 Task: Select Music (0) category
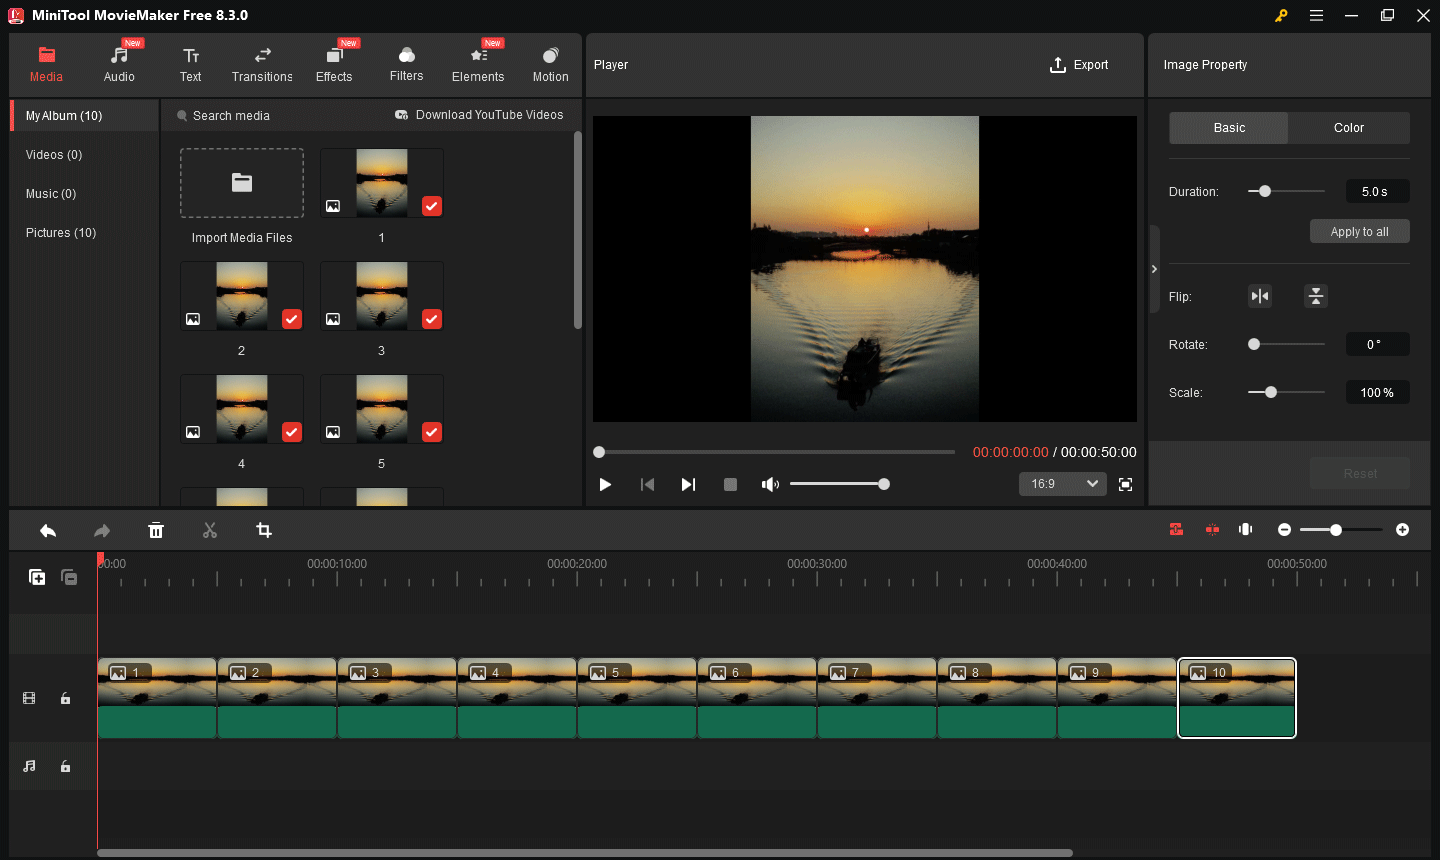[51, 194]
